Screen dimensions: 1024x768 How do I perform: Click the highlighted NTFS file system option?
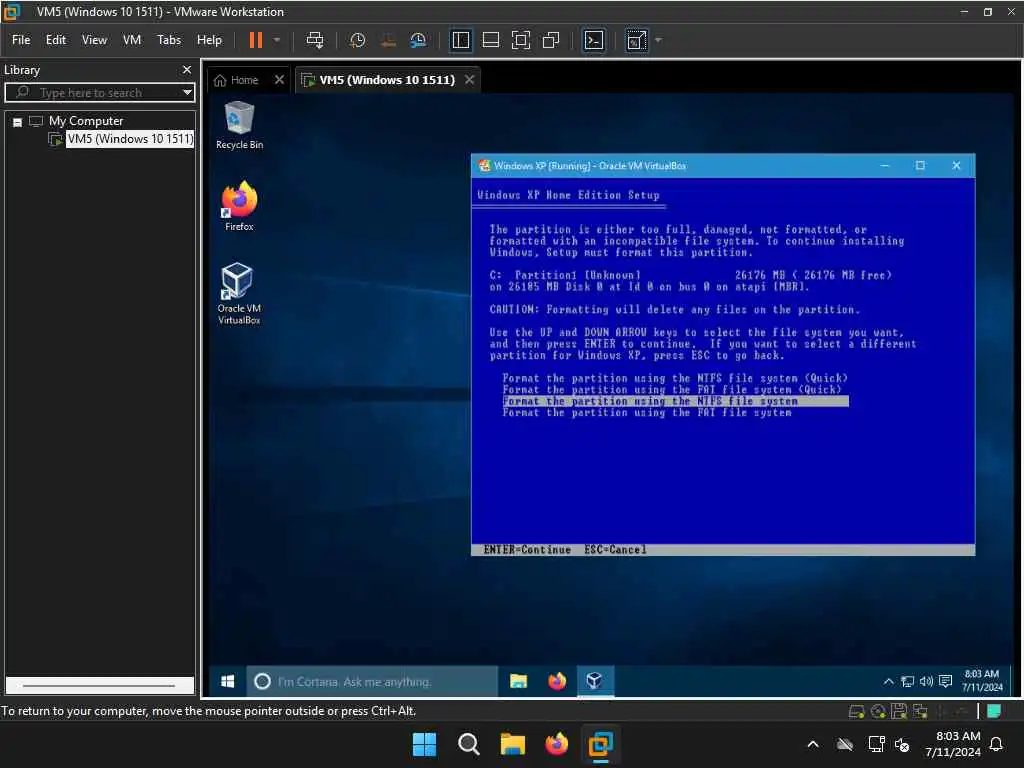(x=675, y=401)
